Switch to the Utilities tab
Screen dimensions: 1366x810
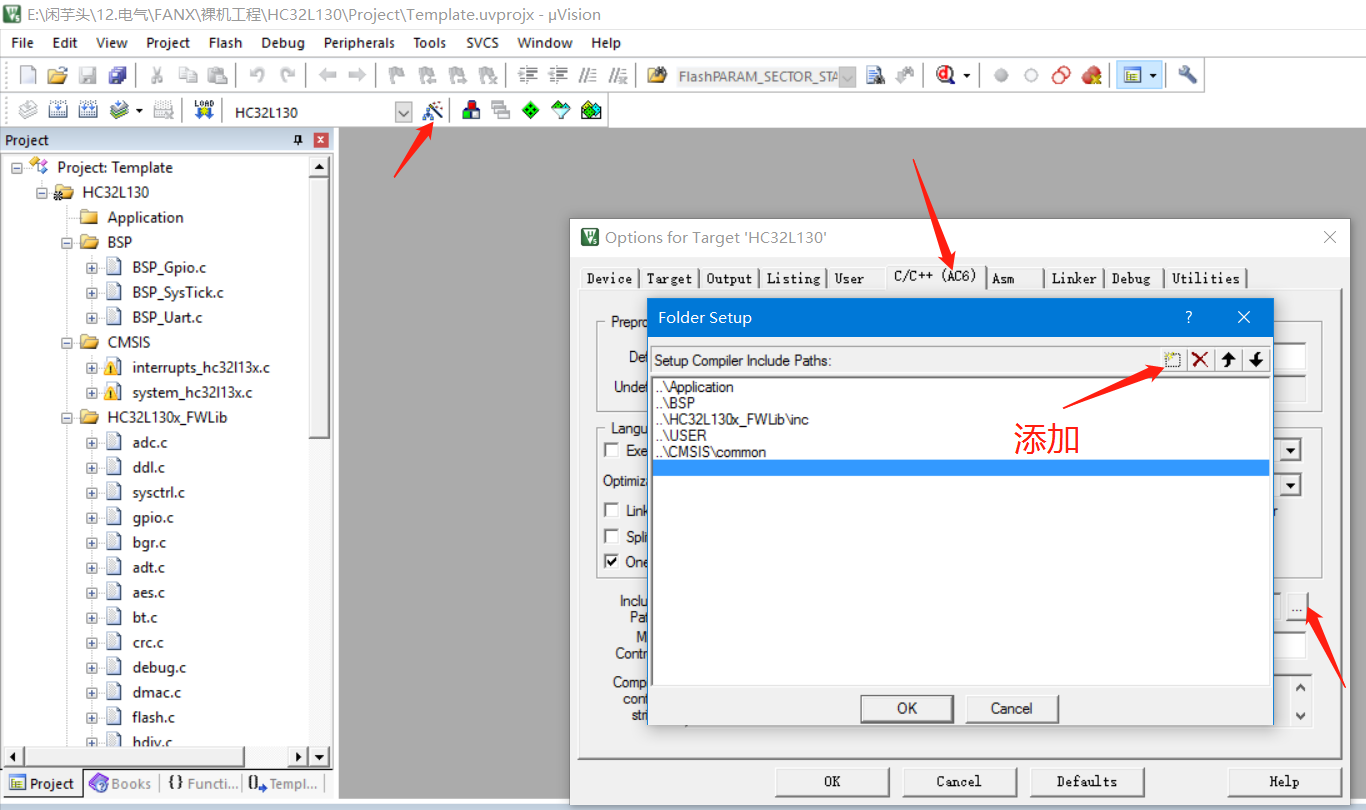click(x=1205, y=279)
